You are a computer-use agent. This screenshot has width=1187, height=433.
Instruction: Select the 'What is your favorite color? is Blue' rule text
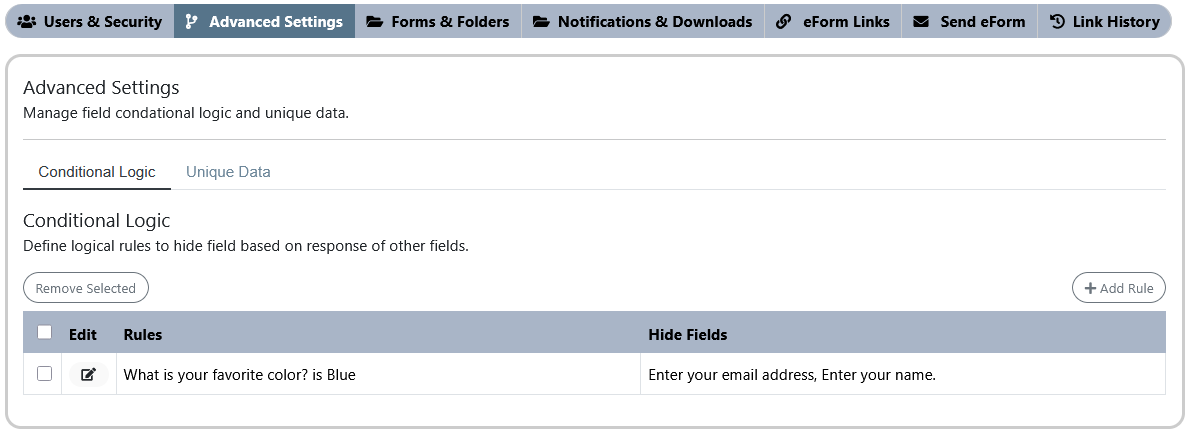point(239,375)
